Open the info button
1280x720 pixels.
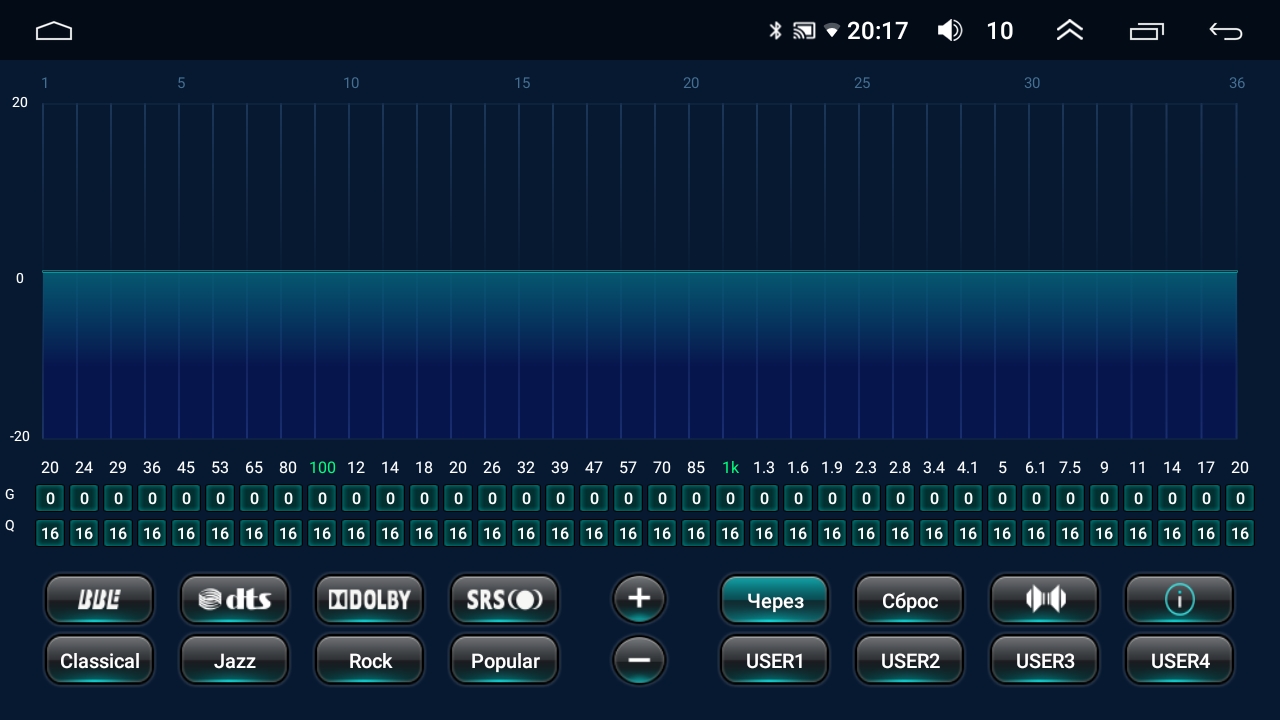(1180, 599)
